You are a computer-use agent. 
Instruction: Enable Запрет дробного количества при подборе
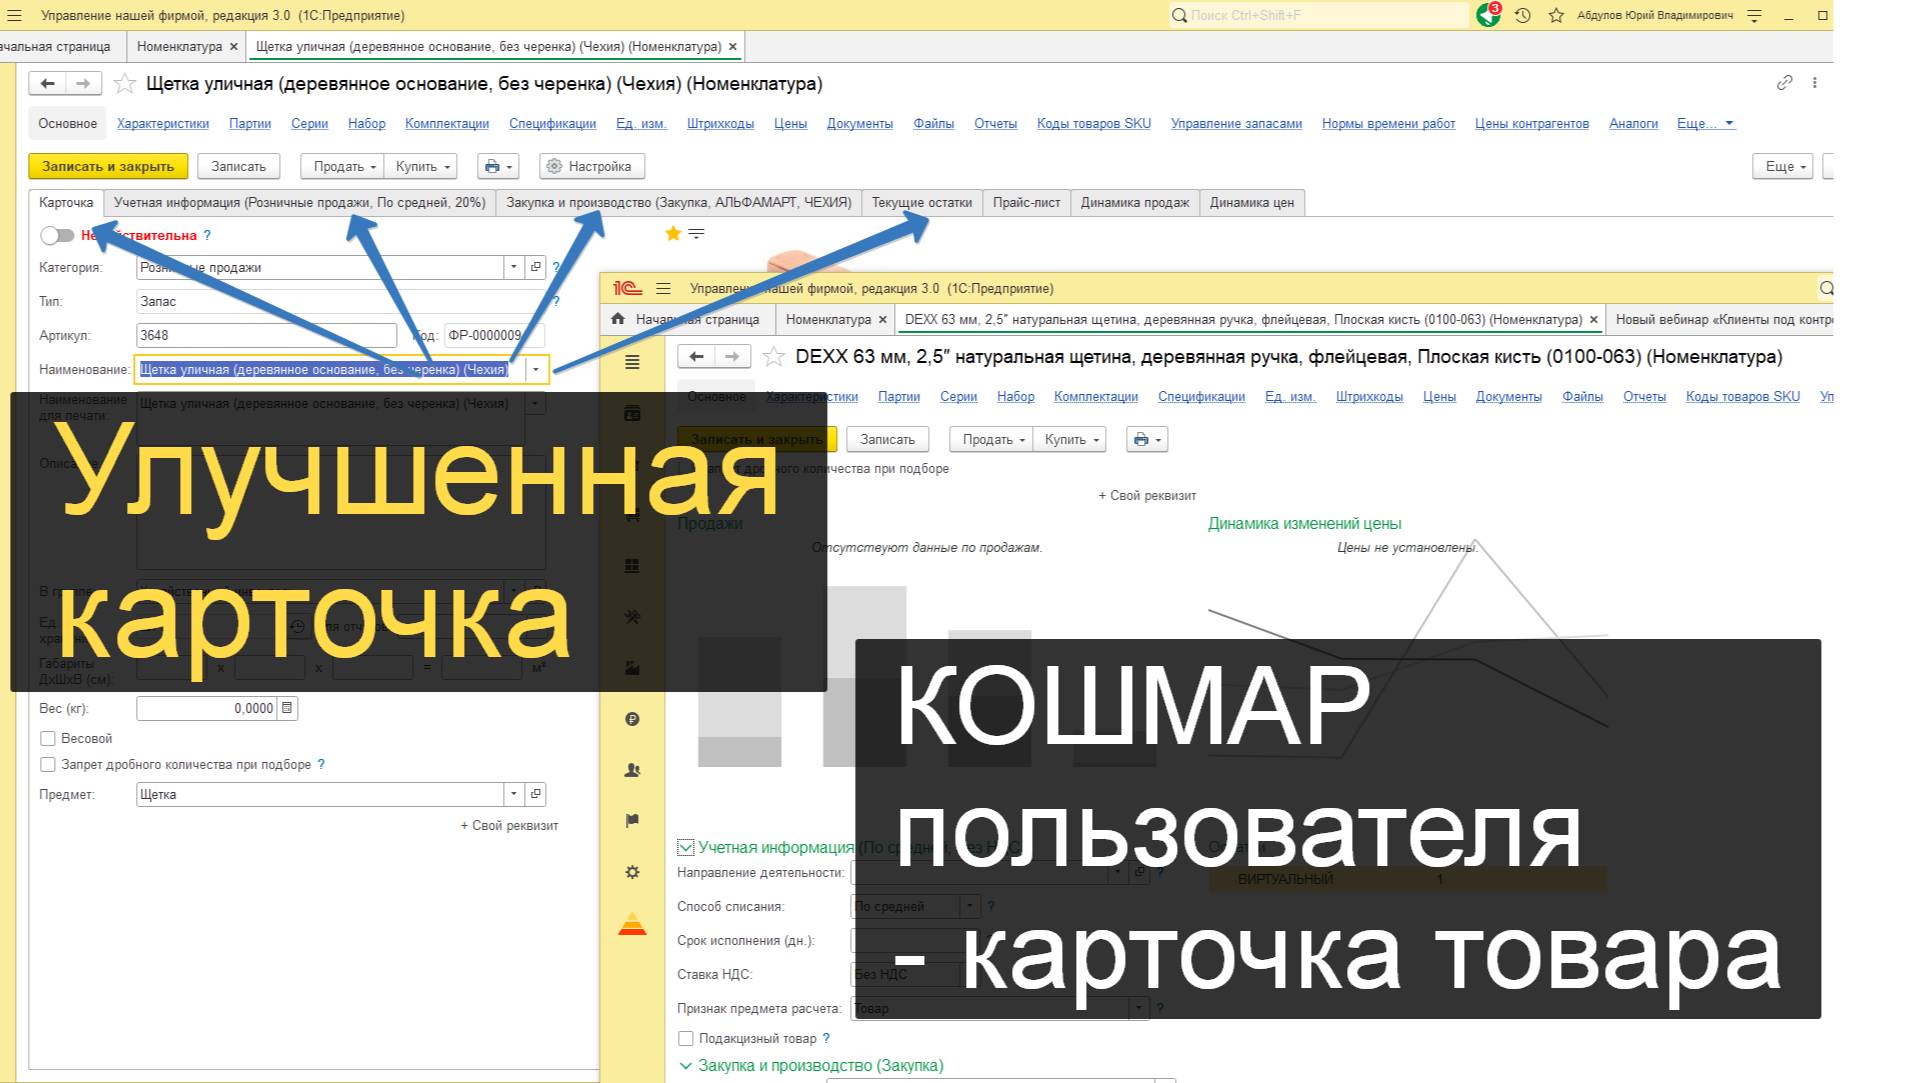coord(47,764)
